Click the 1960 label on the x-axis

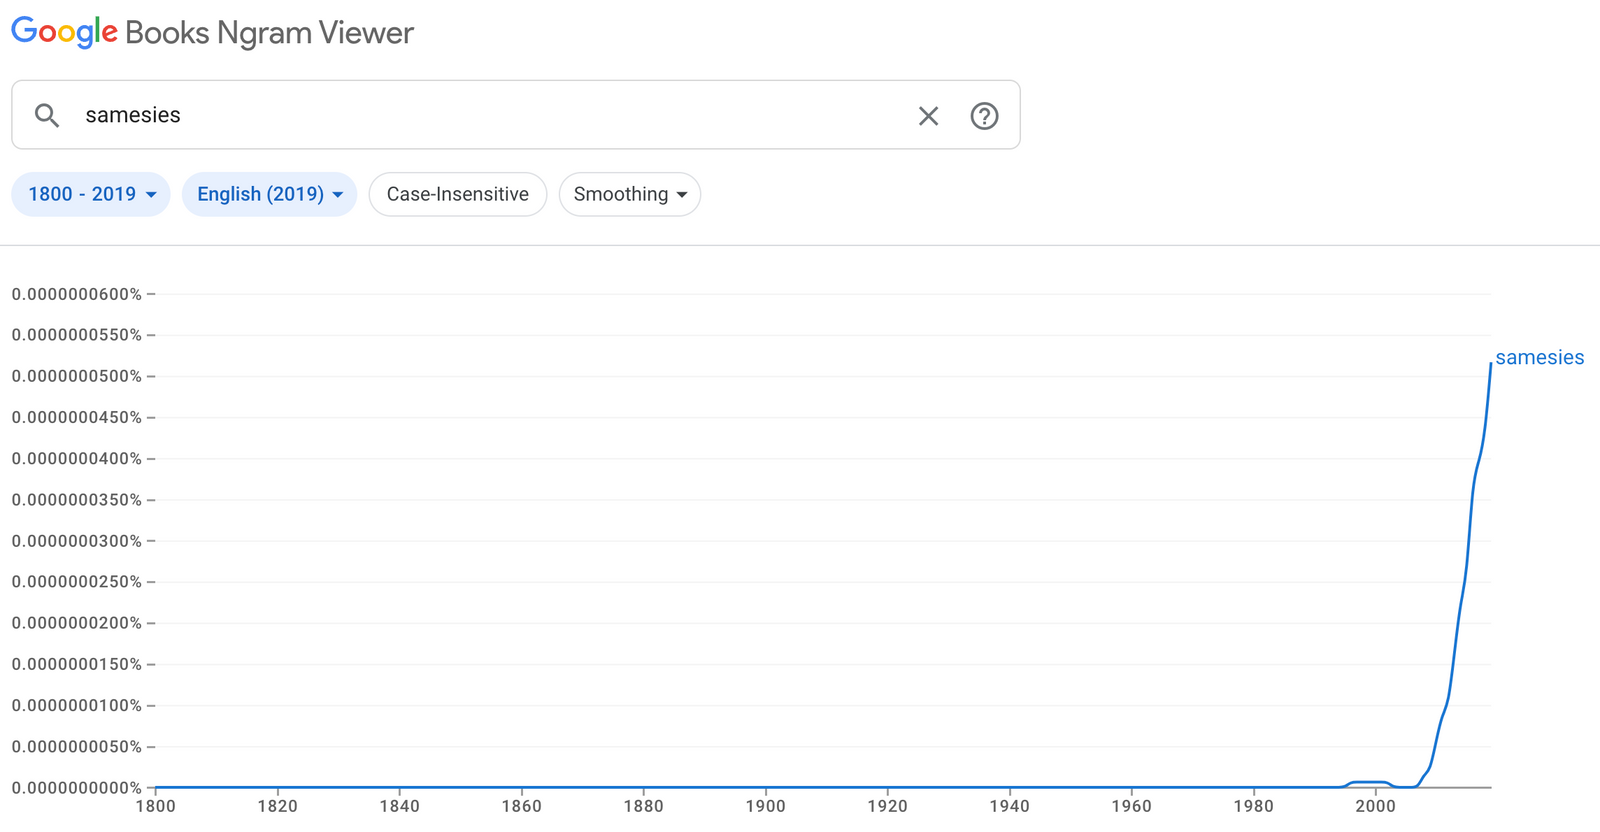pyautogui.click(x=1131, y=806)
